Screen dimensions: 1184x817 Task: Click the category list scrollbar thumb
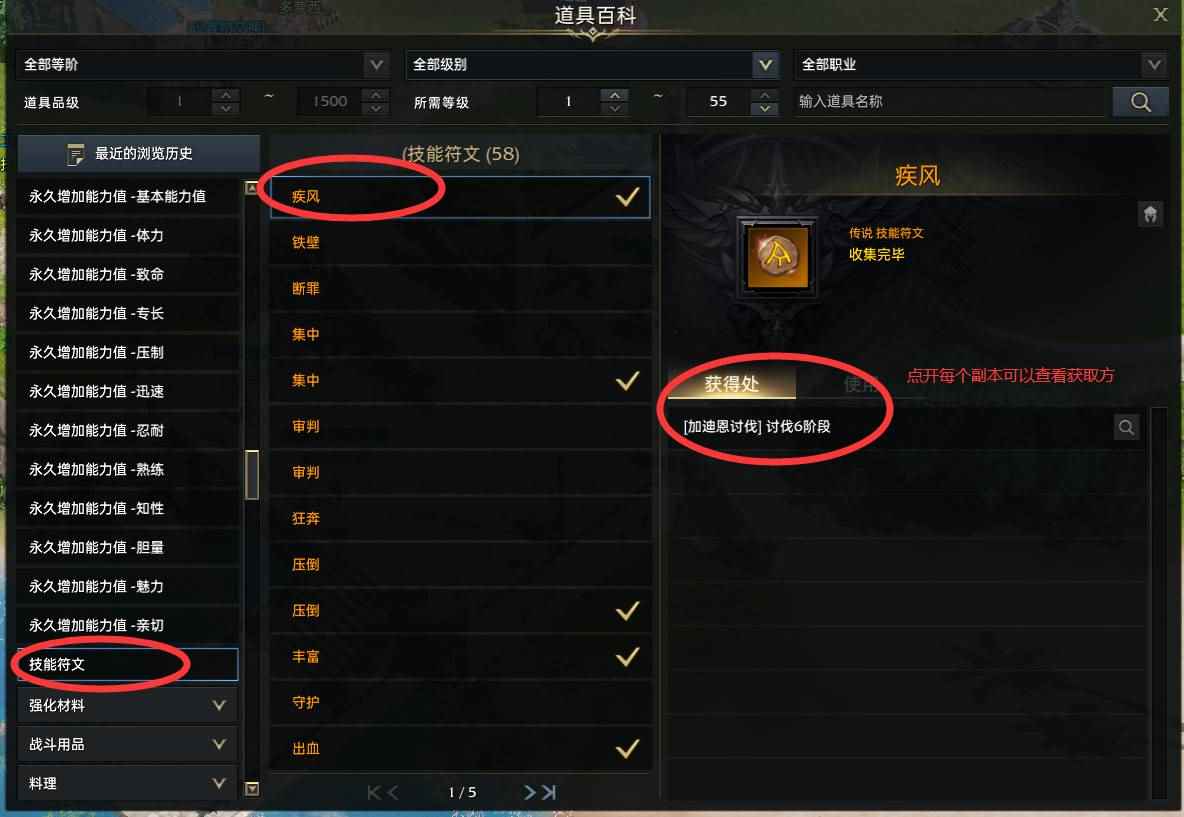coord(252,475)
